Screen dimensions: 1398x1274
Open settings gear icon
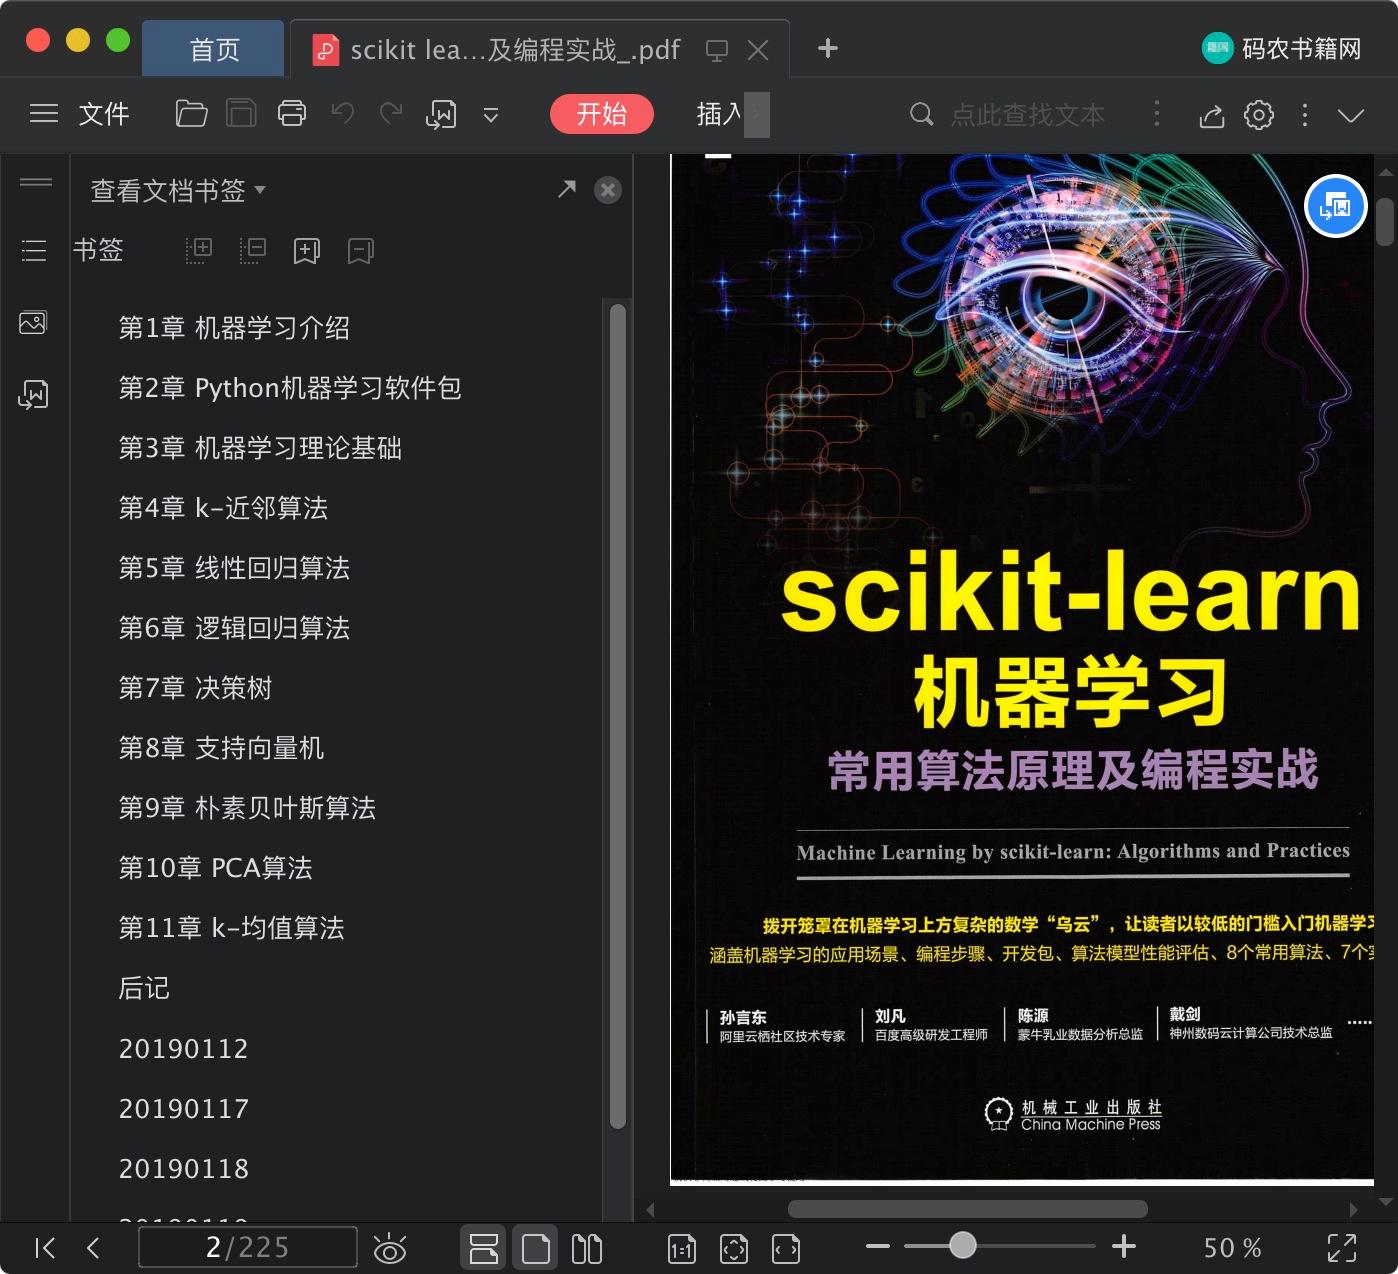click(1259, 115)
